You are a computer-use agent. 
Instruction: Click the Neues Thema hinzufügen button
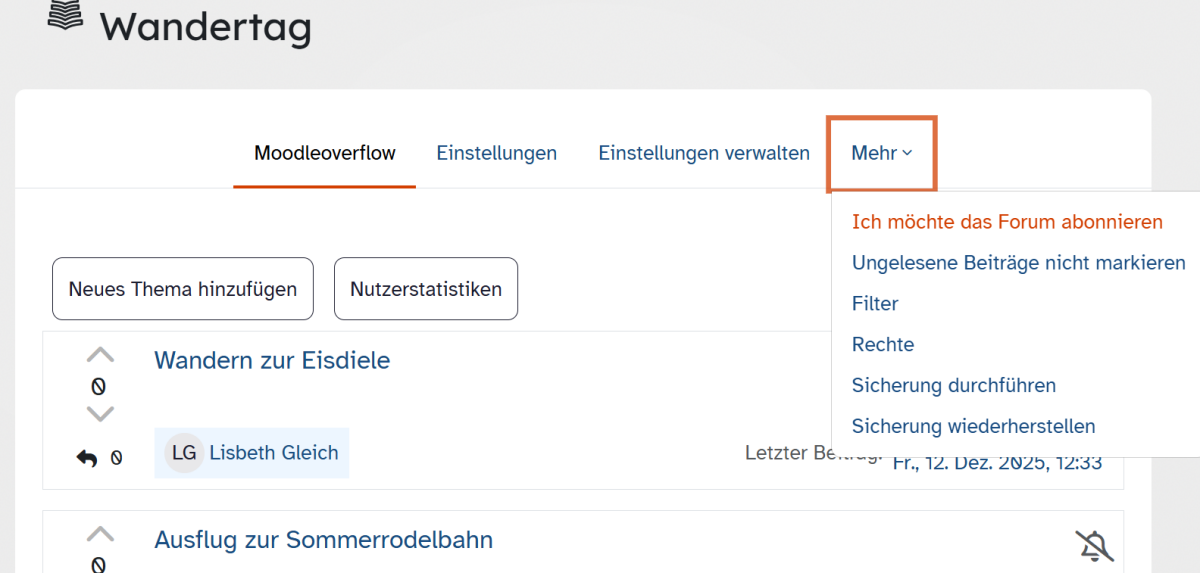[183, 289]
